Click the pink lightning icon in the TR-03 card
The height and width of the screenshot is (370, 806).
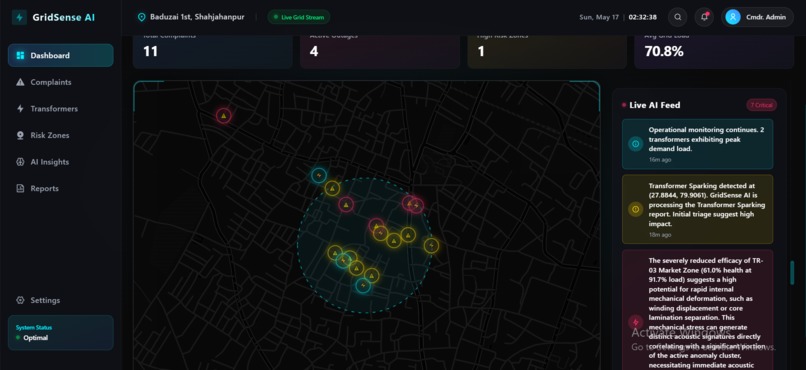click(x=635, y=322)
